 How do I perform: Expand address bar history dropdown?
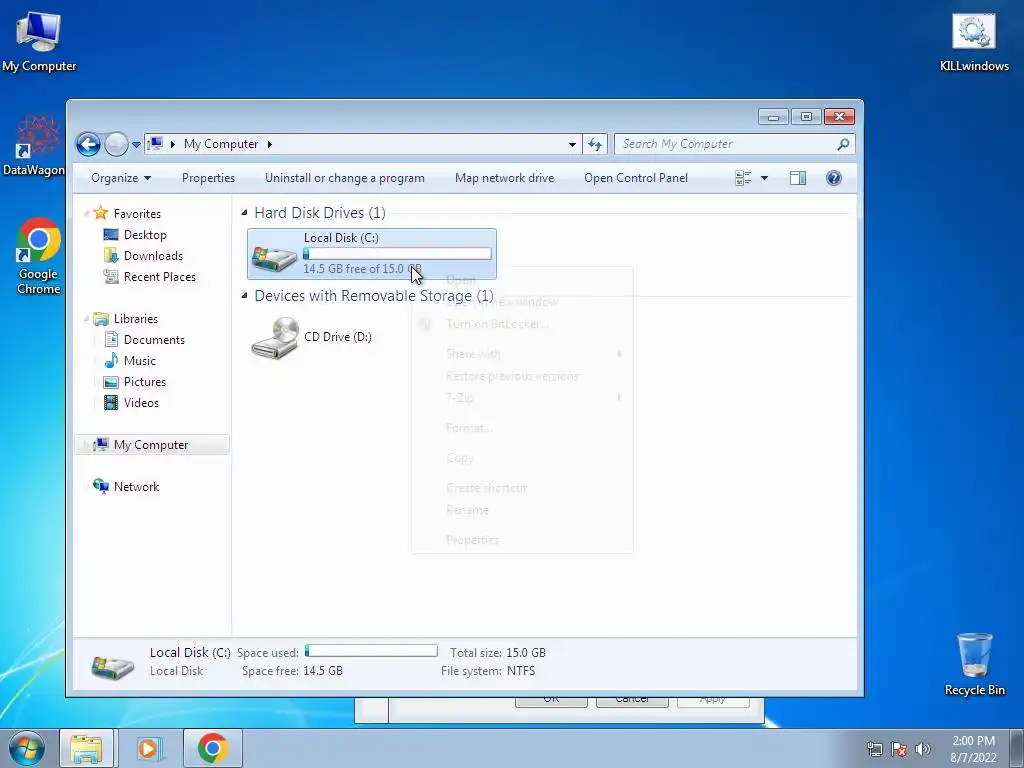(572, 144)
